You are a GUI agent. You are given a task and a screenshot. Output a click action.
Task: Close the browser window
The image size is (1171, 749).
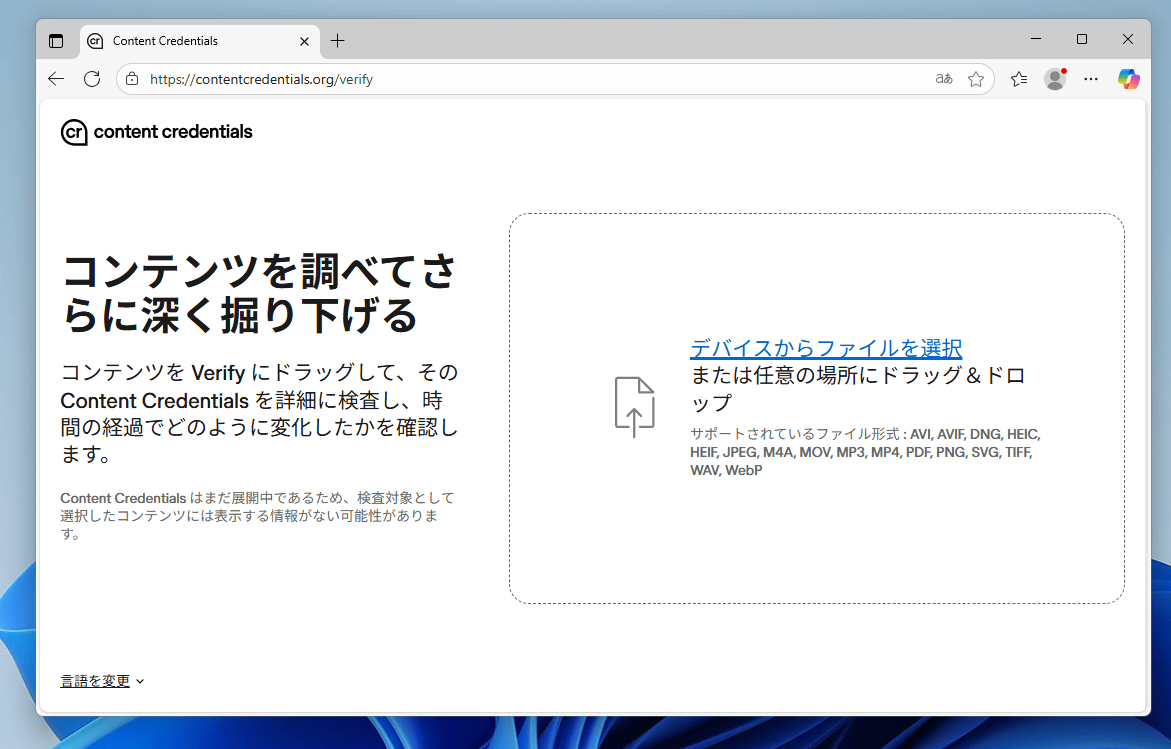pos(1128,40)
